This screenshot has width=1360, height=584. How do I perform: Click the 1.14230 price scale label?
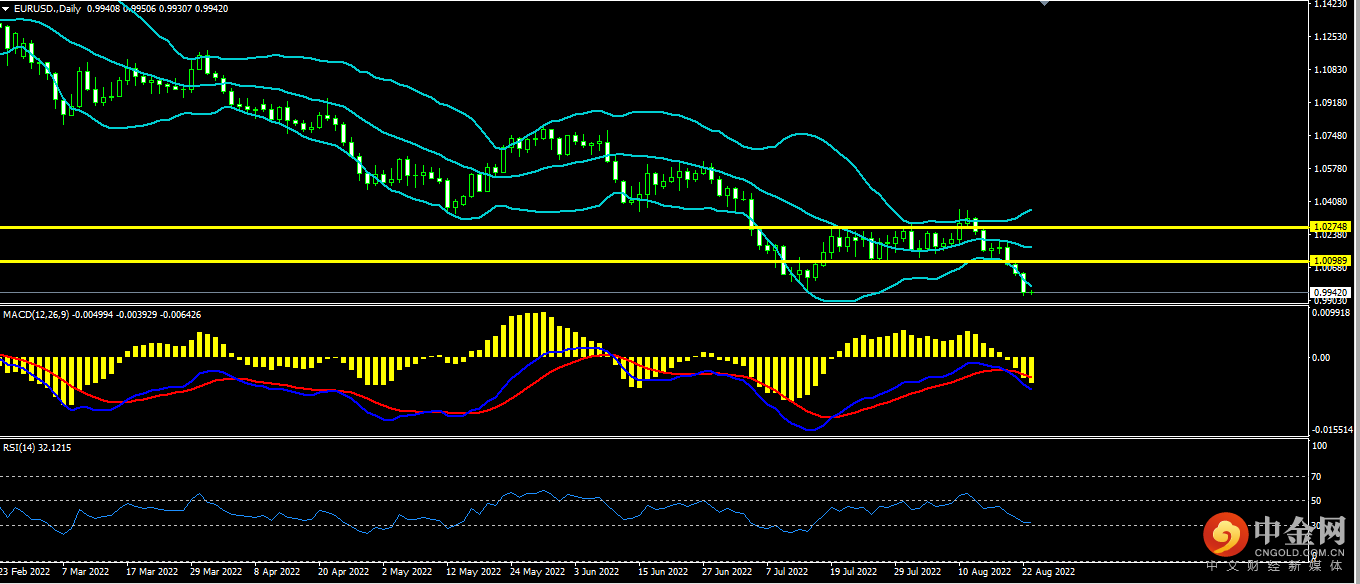coord(1330,5)
